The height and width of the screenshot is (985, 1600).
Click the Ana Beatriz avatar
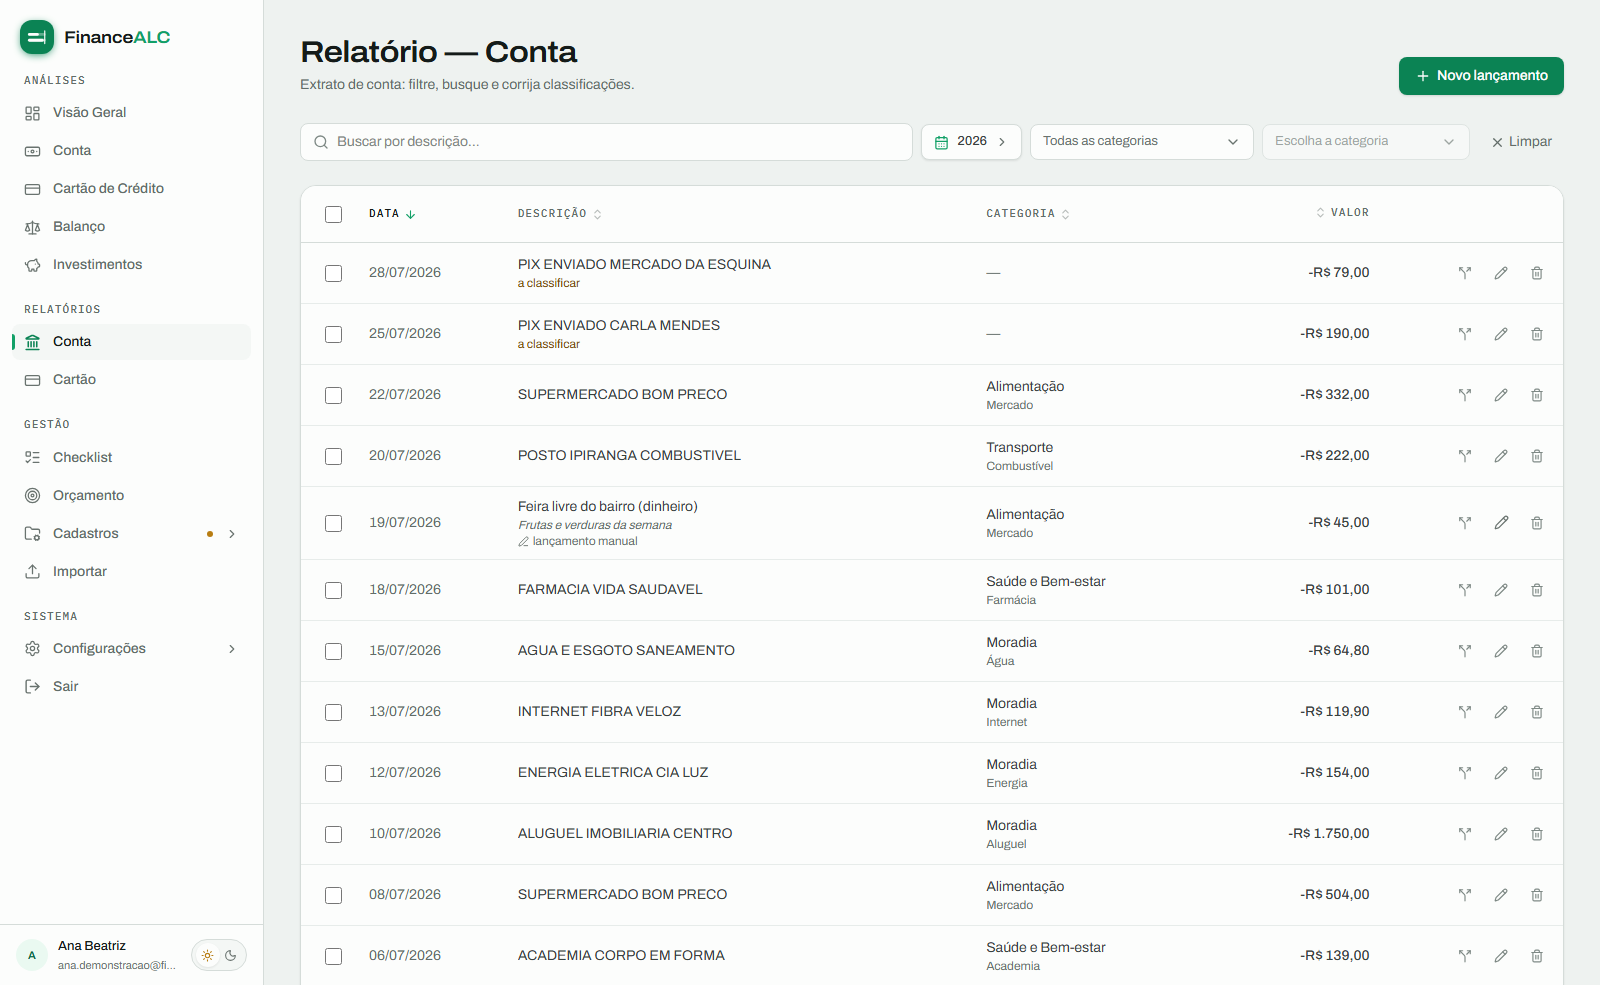32,955
